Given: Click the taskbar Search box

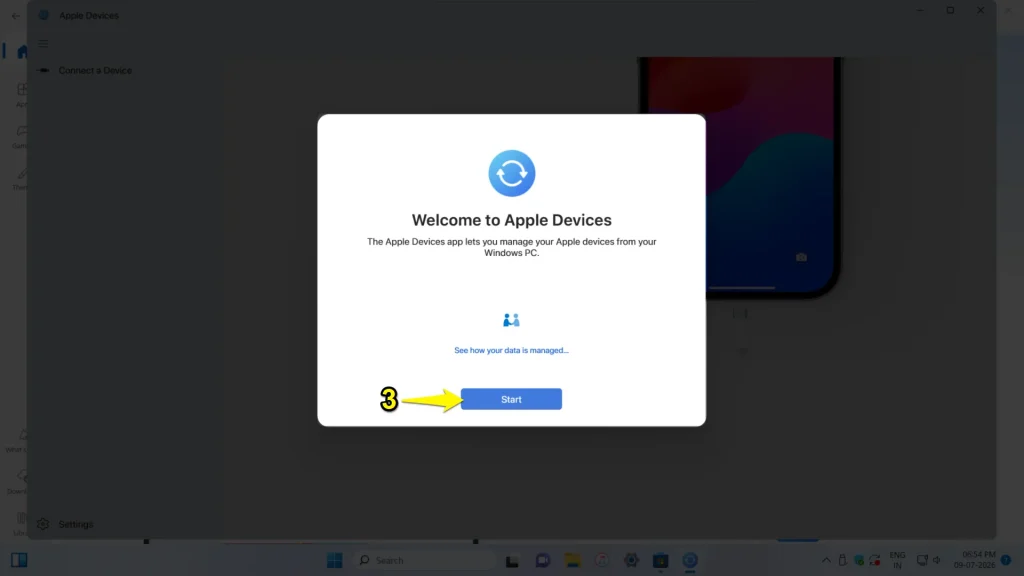Looking at the screenshot, I should click(x=424, y=560).
